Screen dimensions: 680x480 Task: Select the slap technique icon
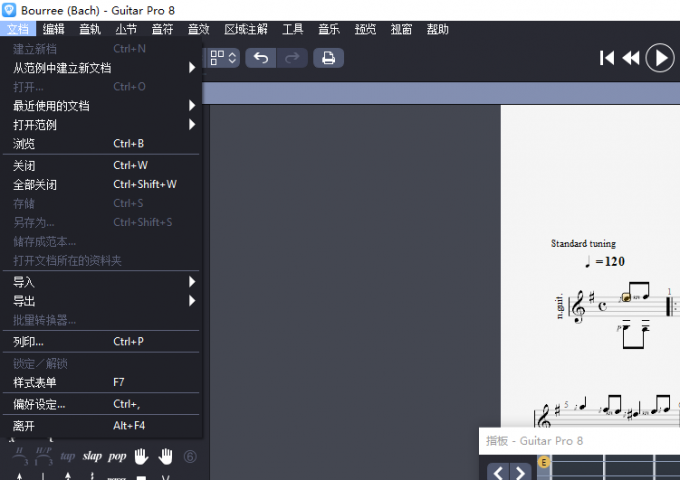92,456
